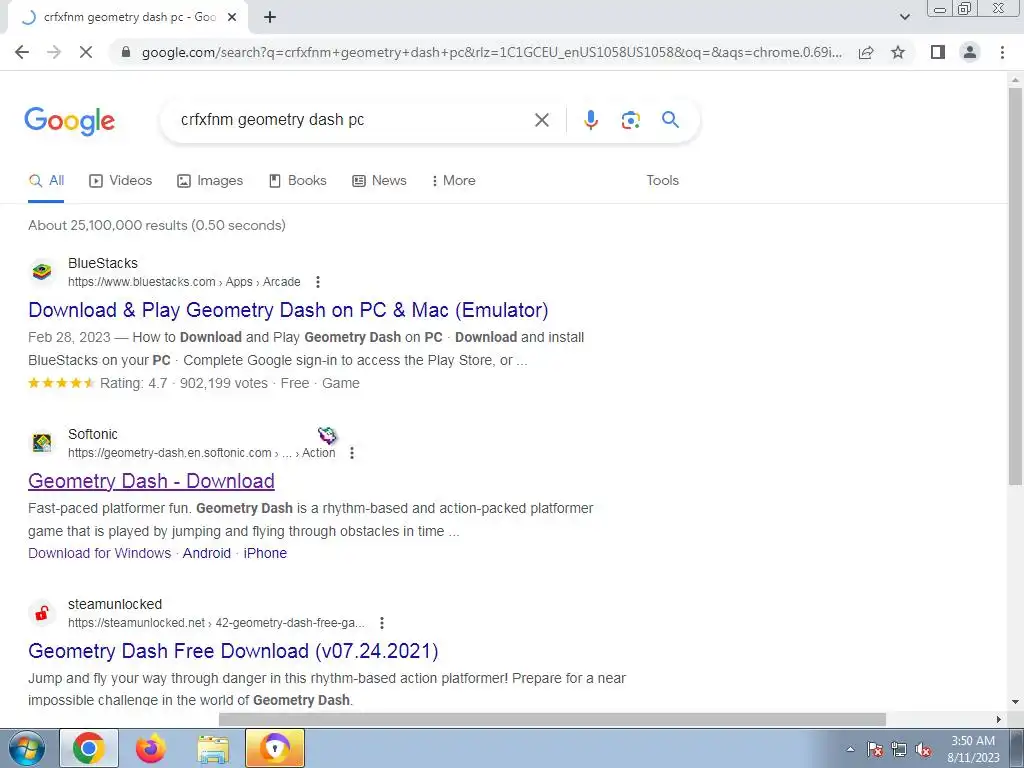Screen dimensions: 1024x768
Task: Click the Action Center flag tray icon
Action: pyautogui.click(x=875, y=750)
